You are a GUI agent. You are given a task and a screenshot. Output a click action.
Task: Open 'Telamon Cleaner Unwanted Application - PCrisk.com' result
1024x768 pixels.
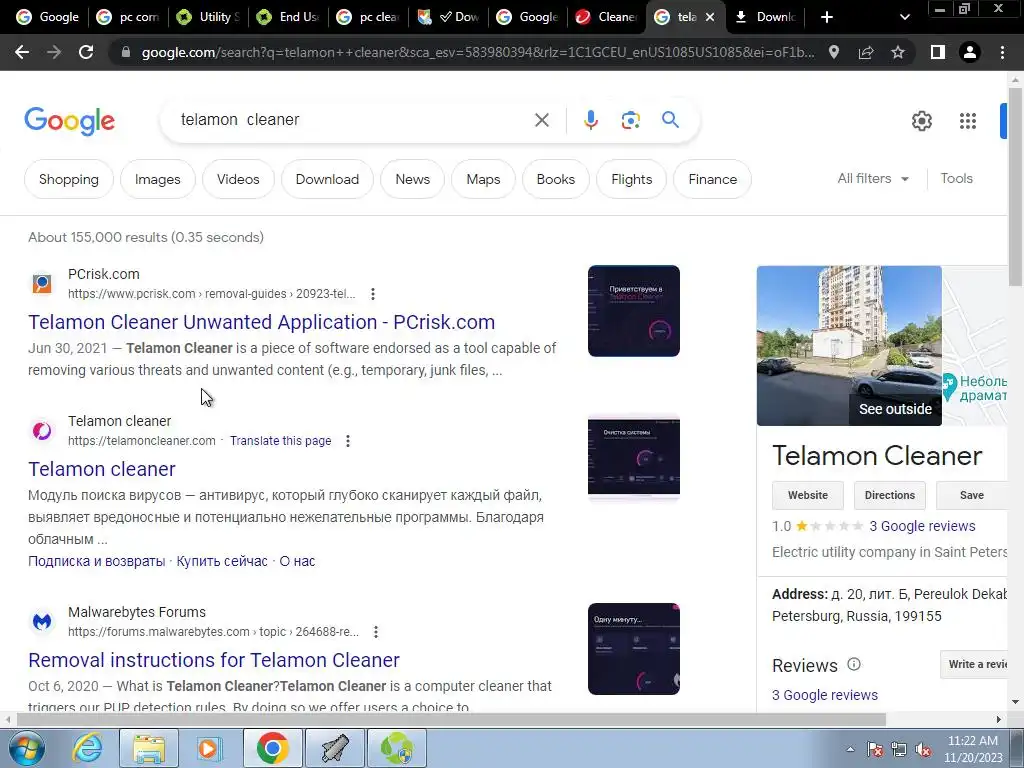click(x=261, y=322)
